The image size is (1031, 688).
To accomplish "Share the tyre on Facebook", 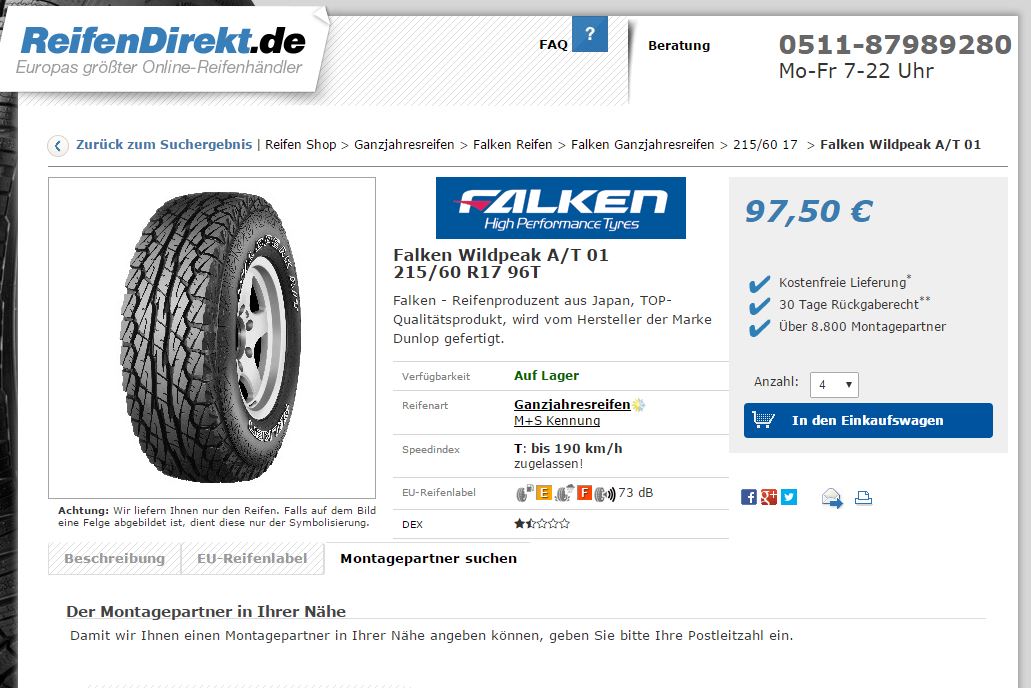I will coord(748,497).
